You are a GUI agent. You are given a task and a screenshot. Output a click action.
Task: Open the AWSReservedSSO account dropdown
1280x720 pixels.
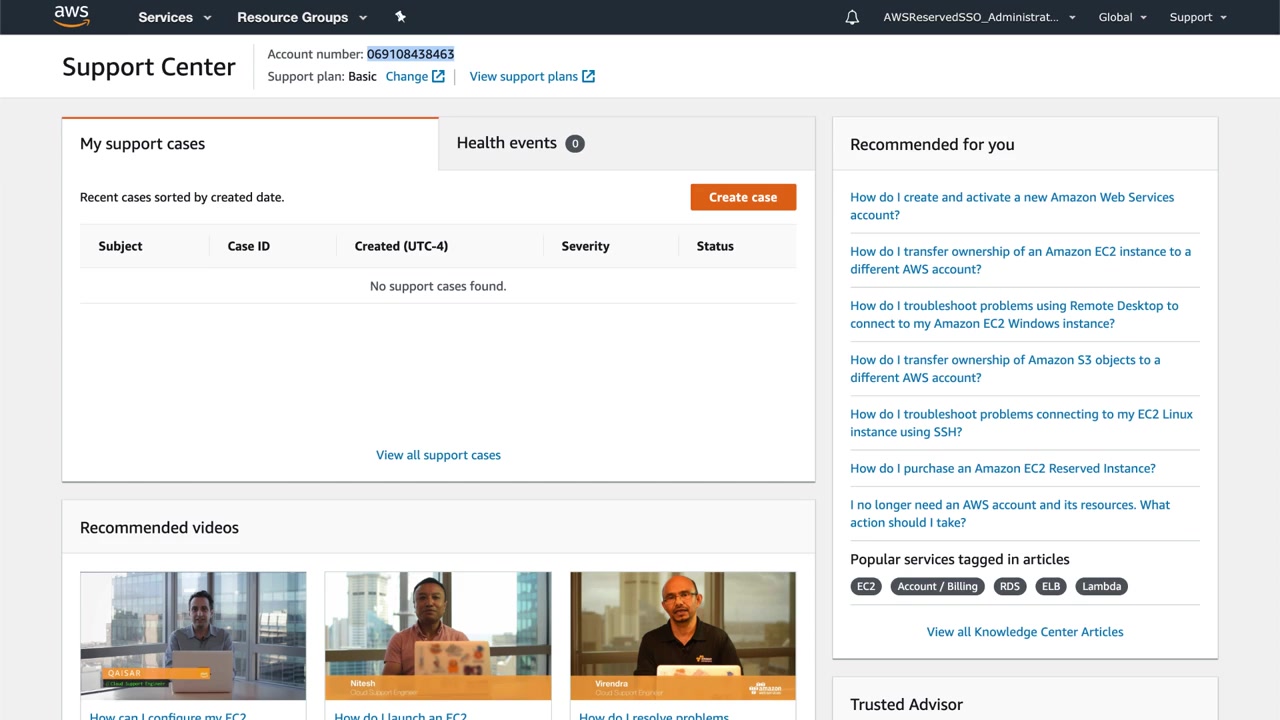point(979,17)
